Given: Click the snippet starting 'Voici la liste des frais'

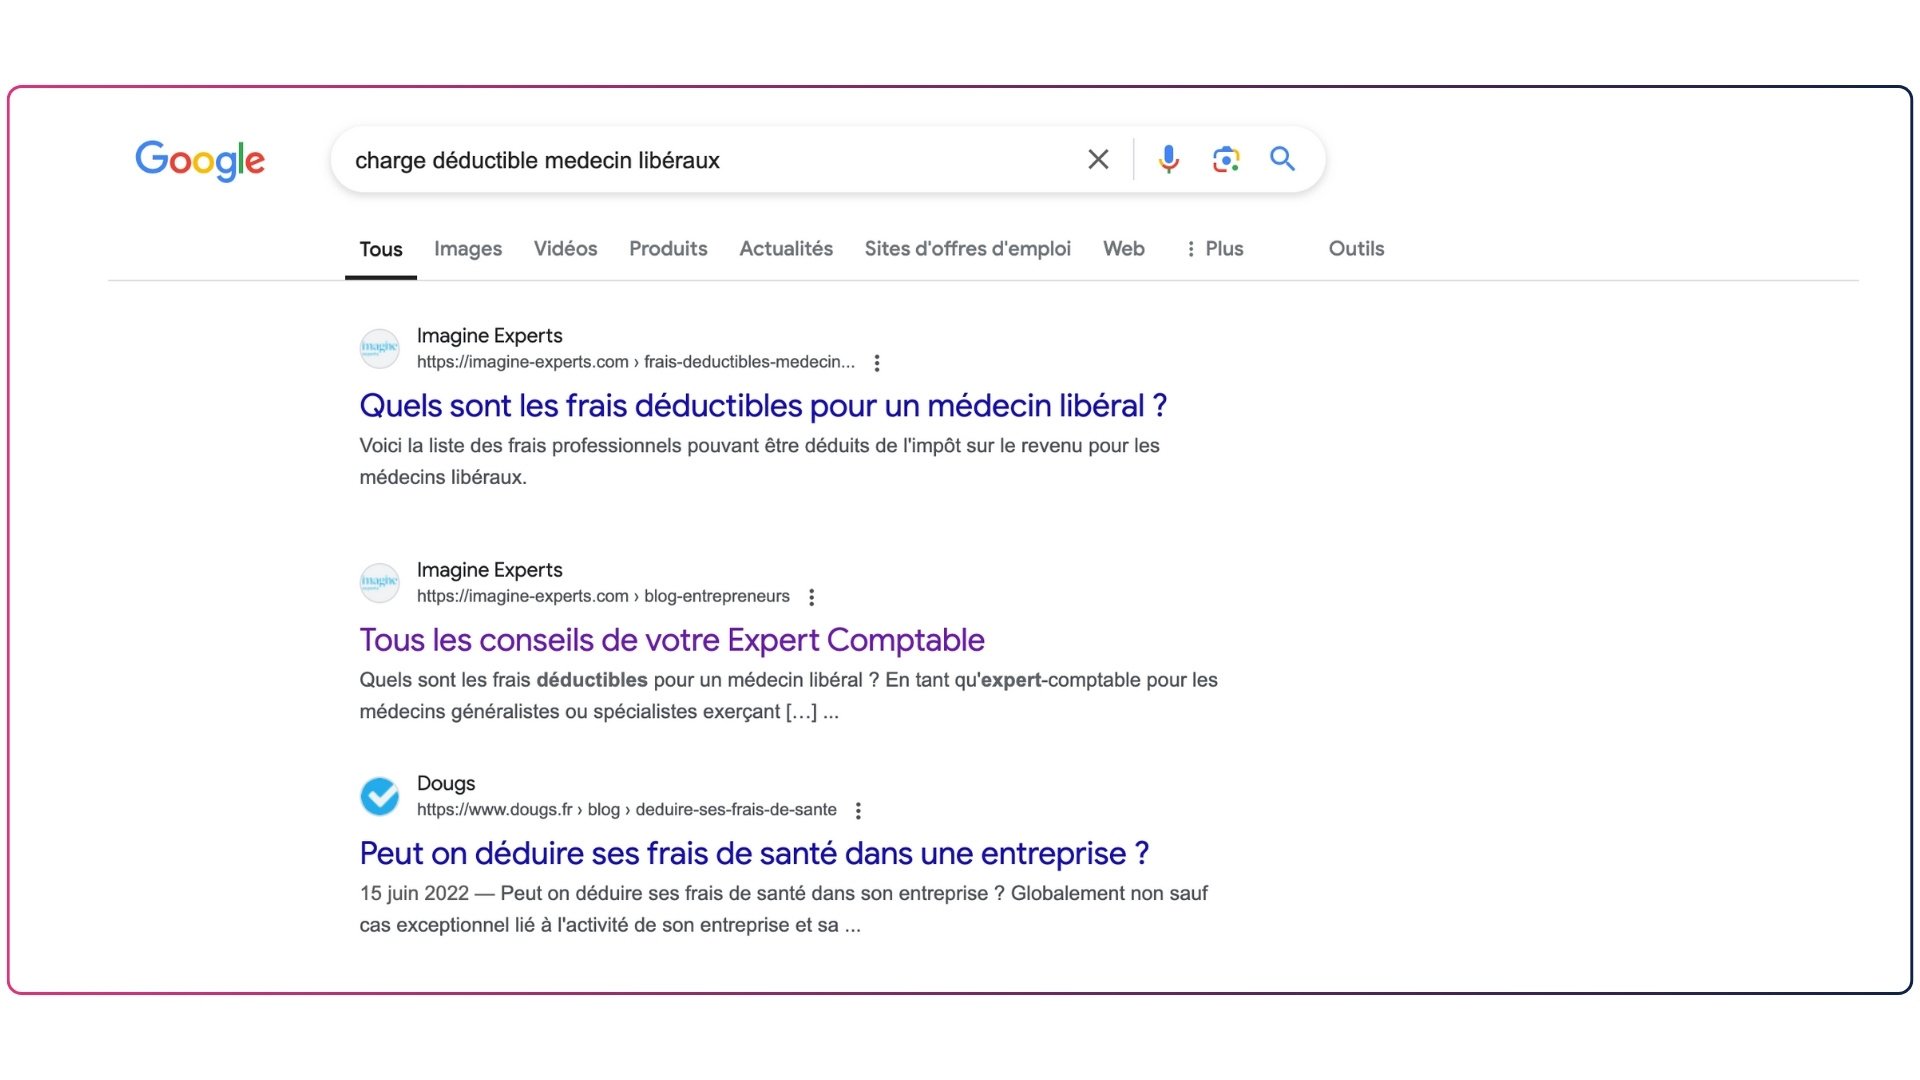Looking at the screenshot, I should pos(760,462).
